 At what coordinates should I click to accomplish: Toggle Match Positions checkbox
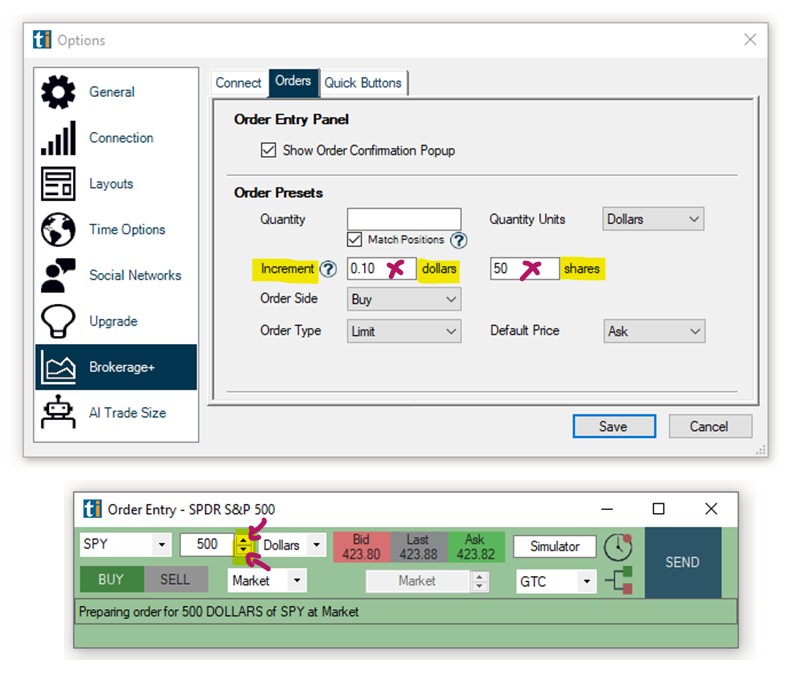click(355, 240)
